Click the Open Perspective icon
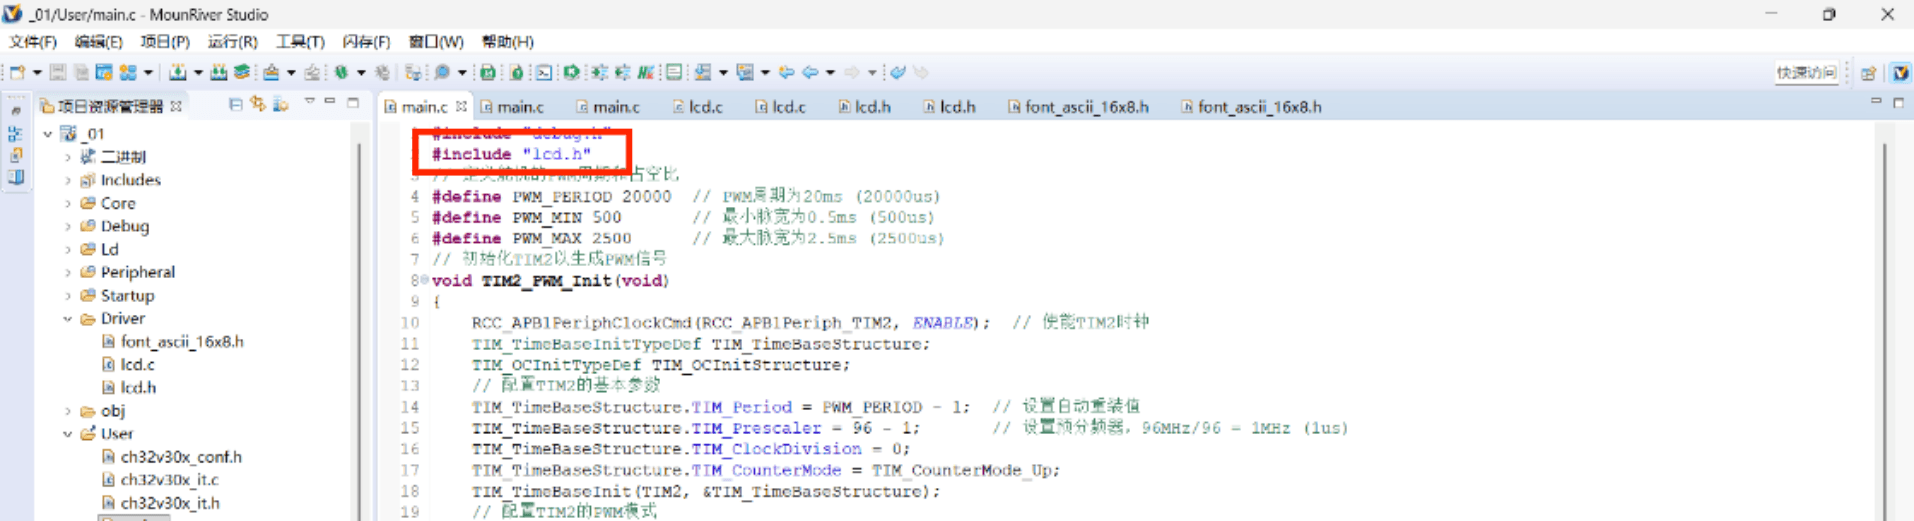Screen dimensions: 1914x521 click(1868, 73)
